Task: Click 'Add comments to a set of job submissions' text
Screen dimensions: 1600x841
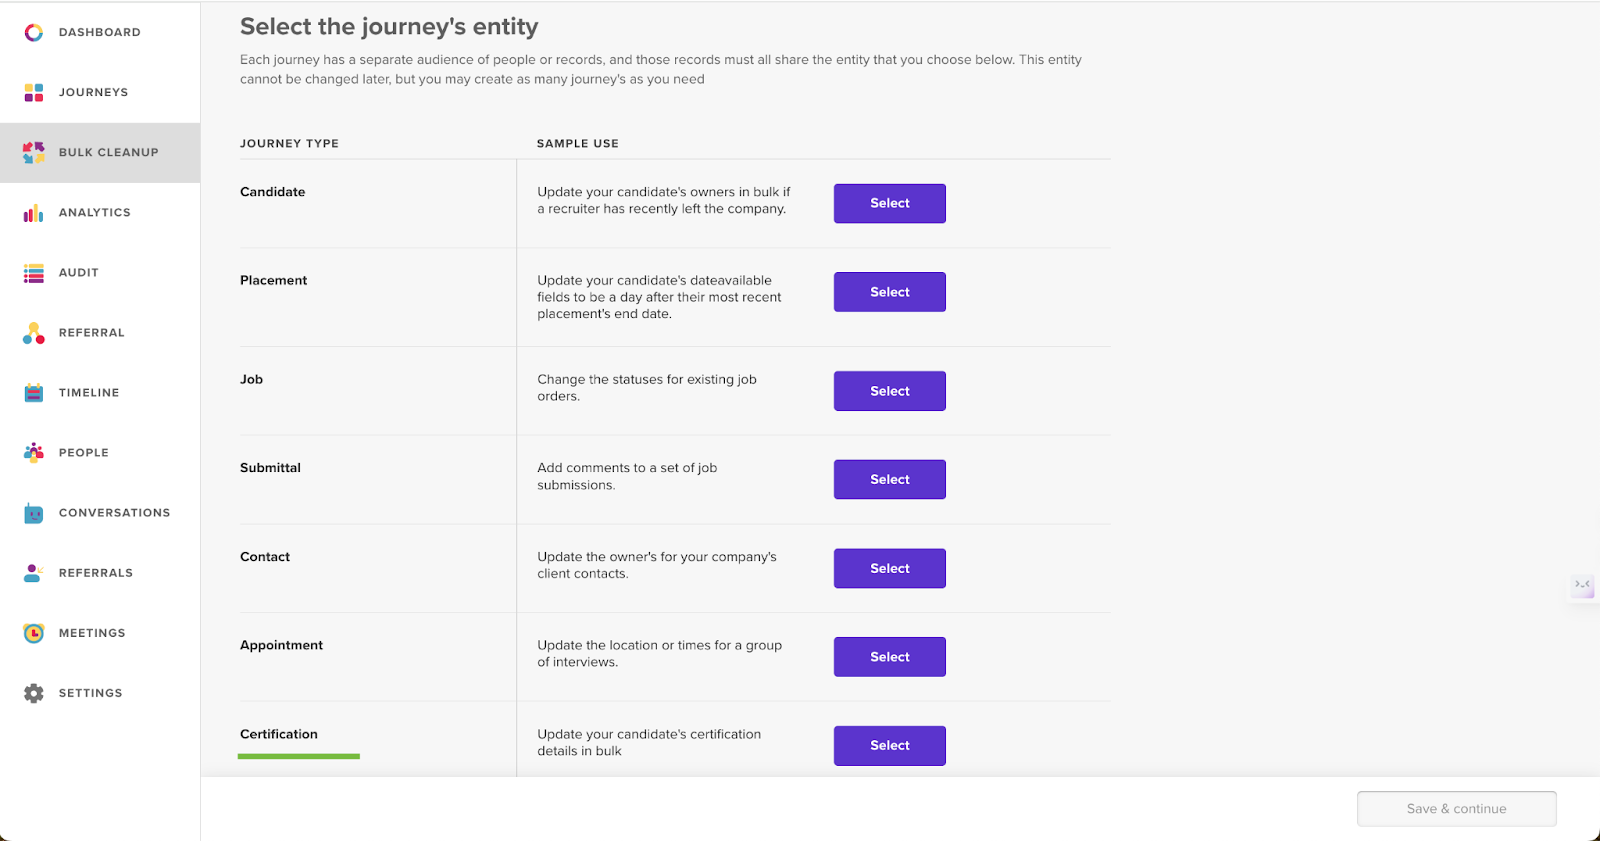Action: pos(627,477)
